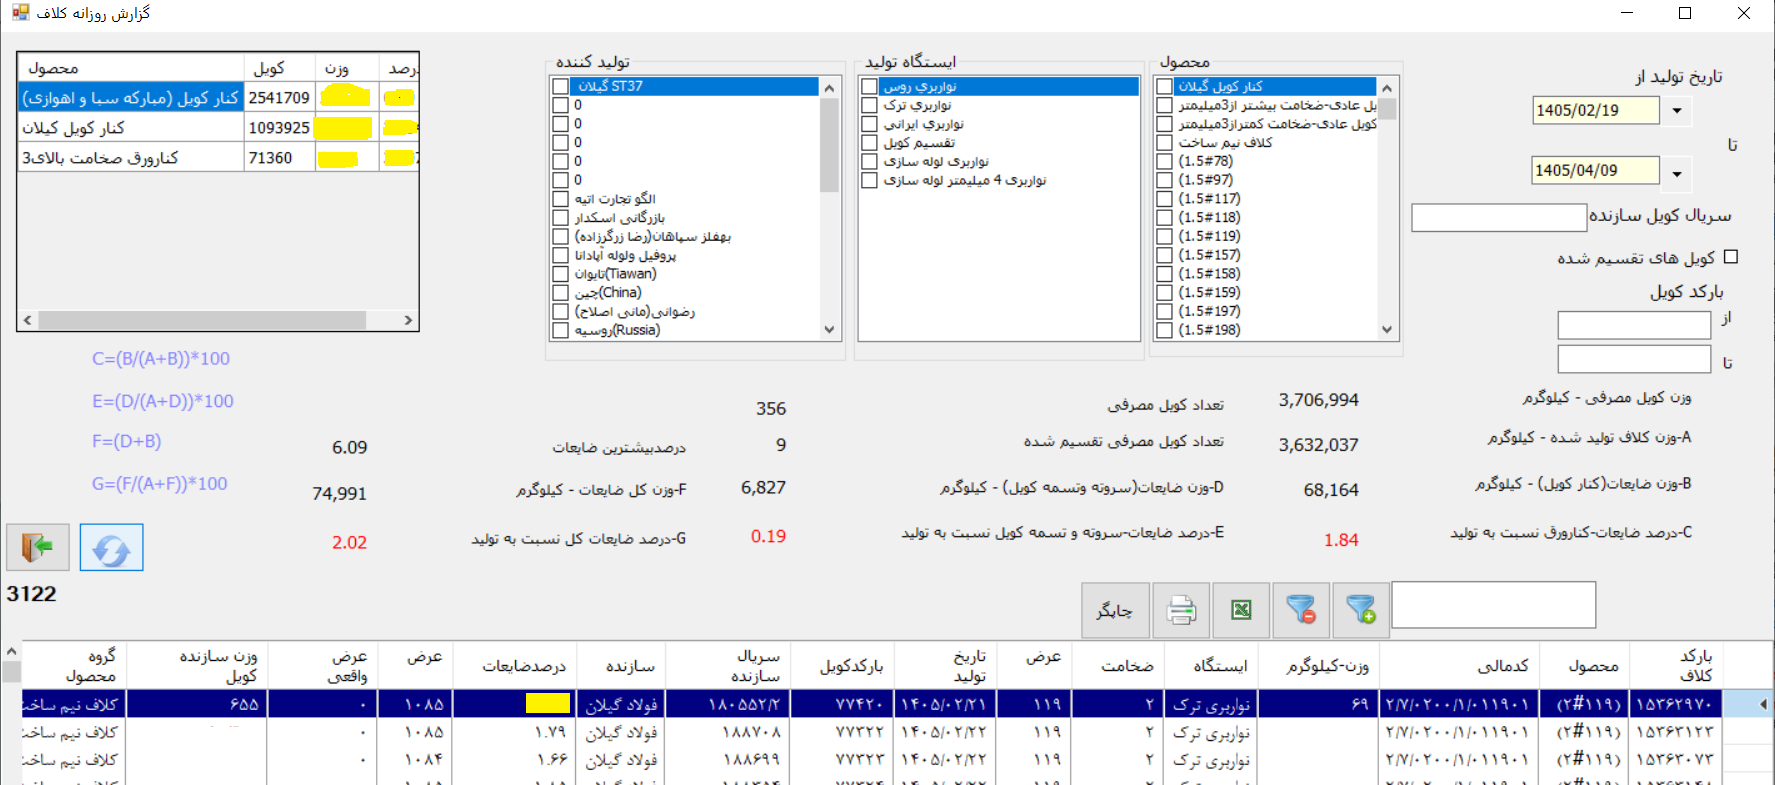Click waste percentage cell 1.66
Screen dimensions: 1775x785
[513, 760]
